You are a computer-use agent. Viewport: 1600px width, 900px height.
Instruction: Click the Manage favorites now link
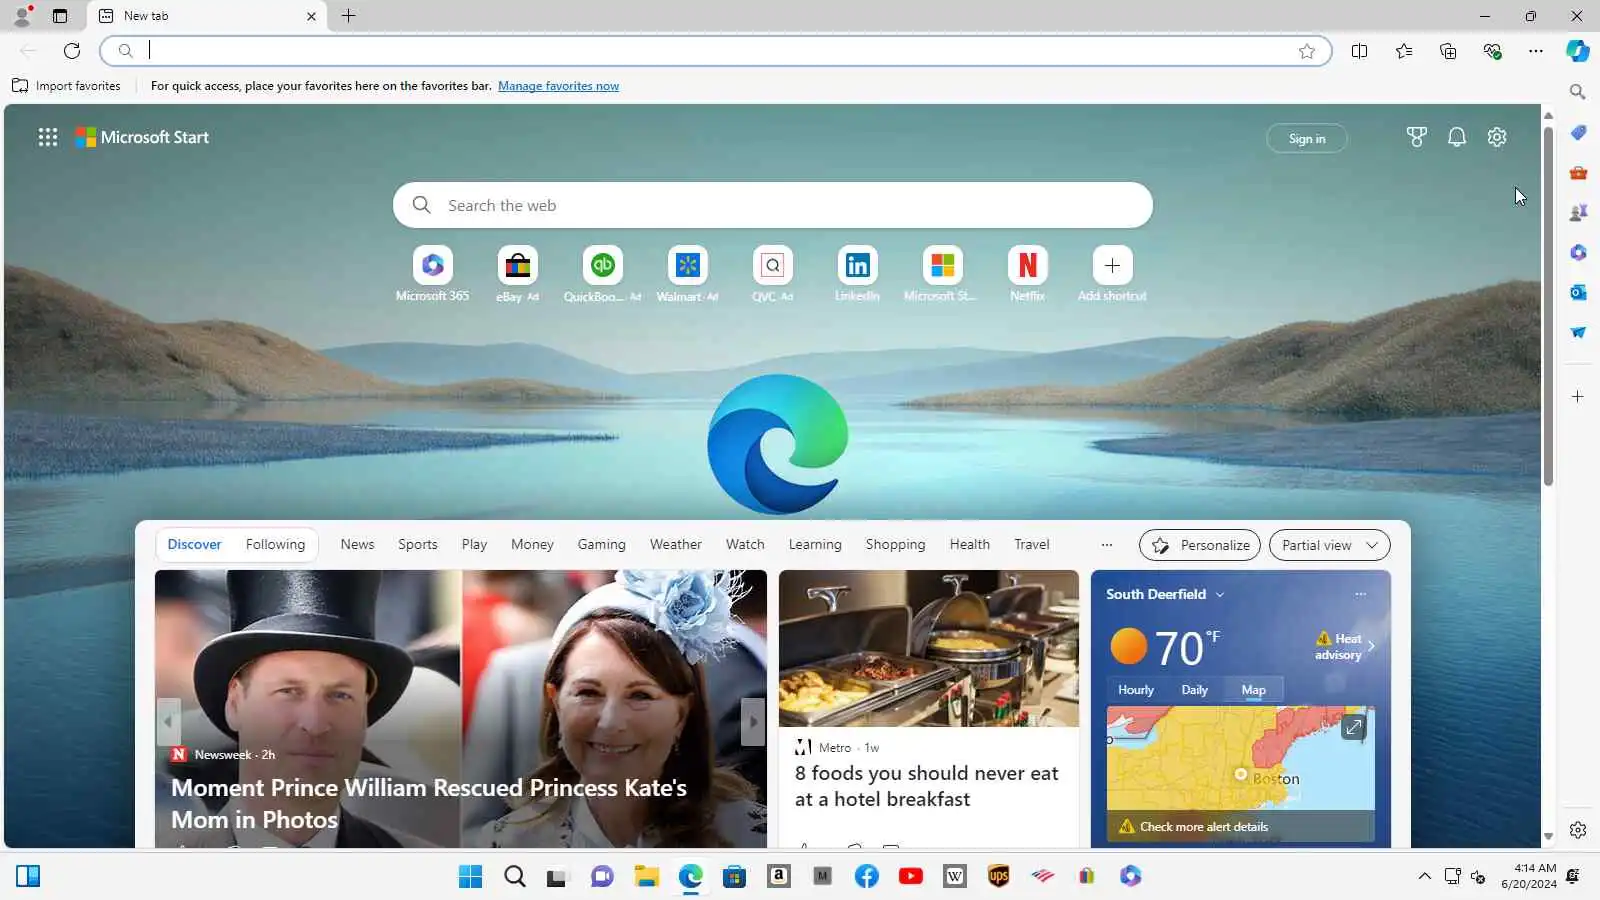point(558,86)
